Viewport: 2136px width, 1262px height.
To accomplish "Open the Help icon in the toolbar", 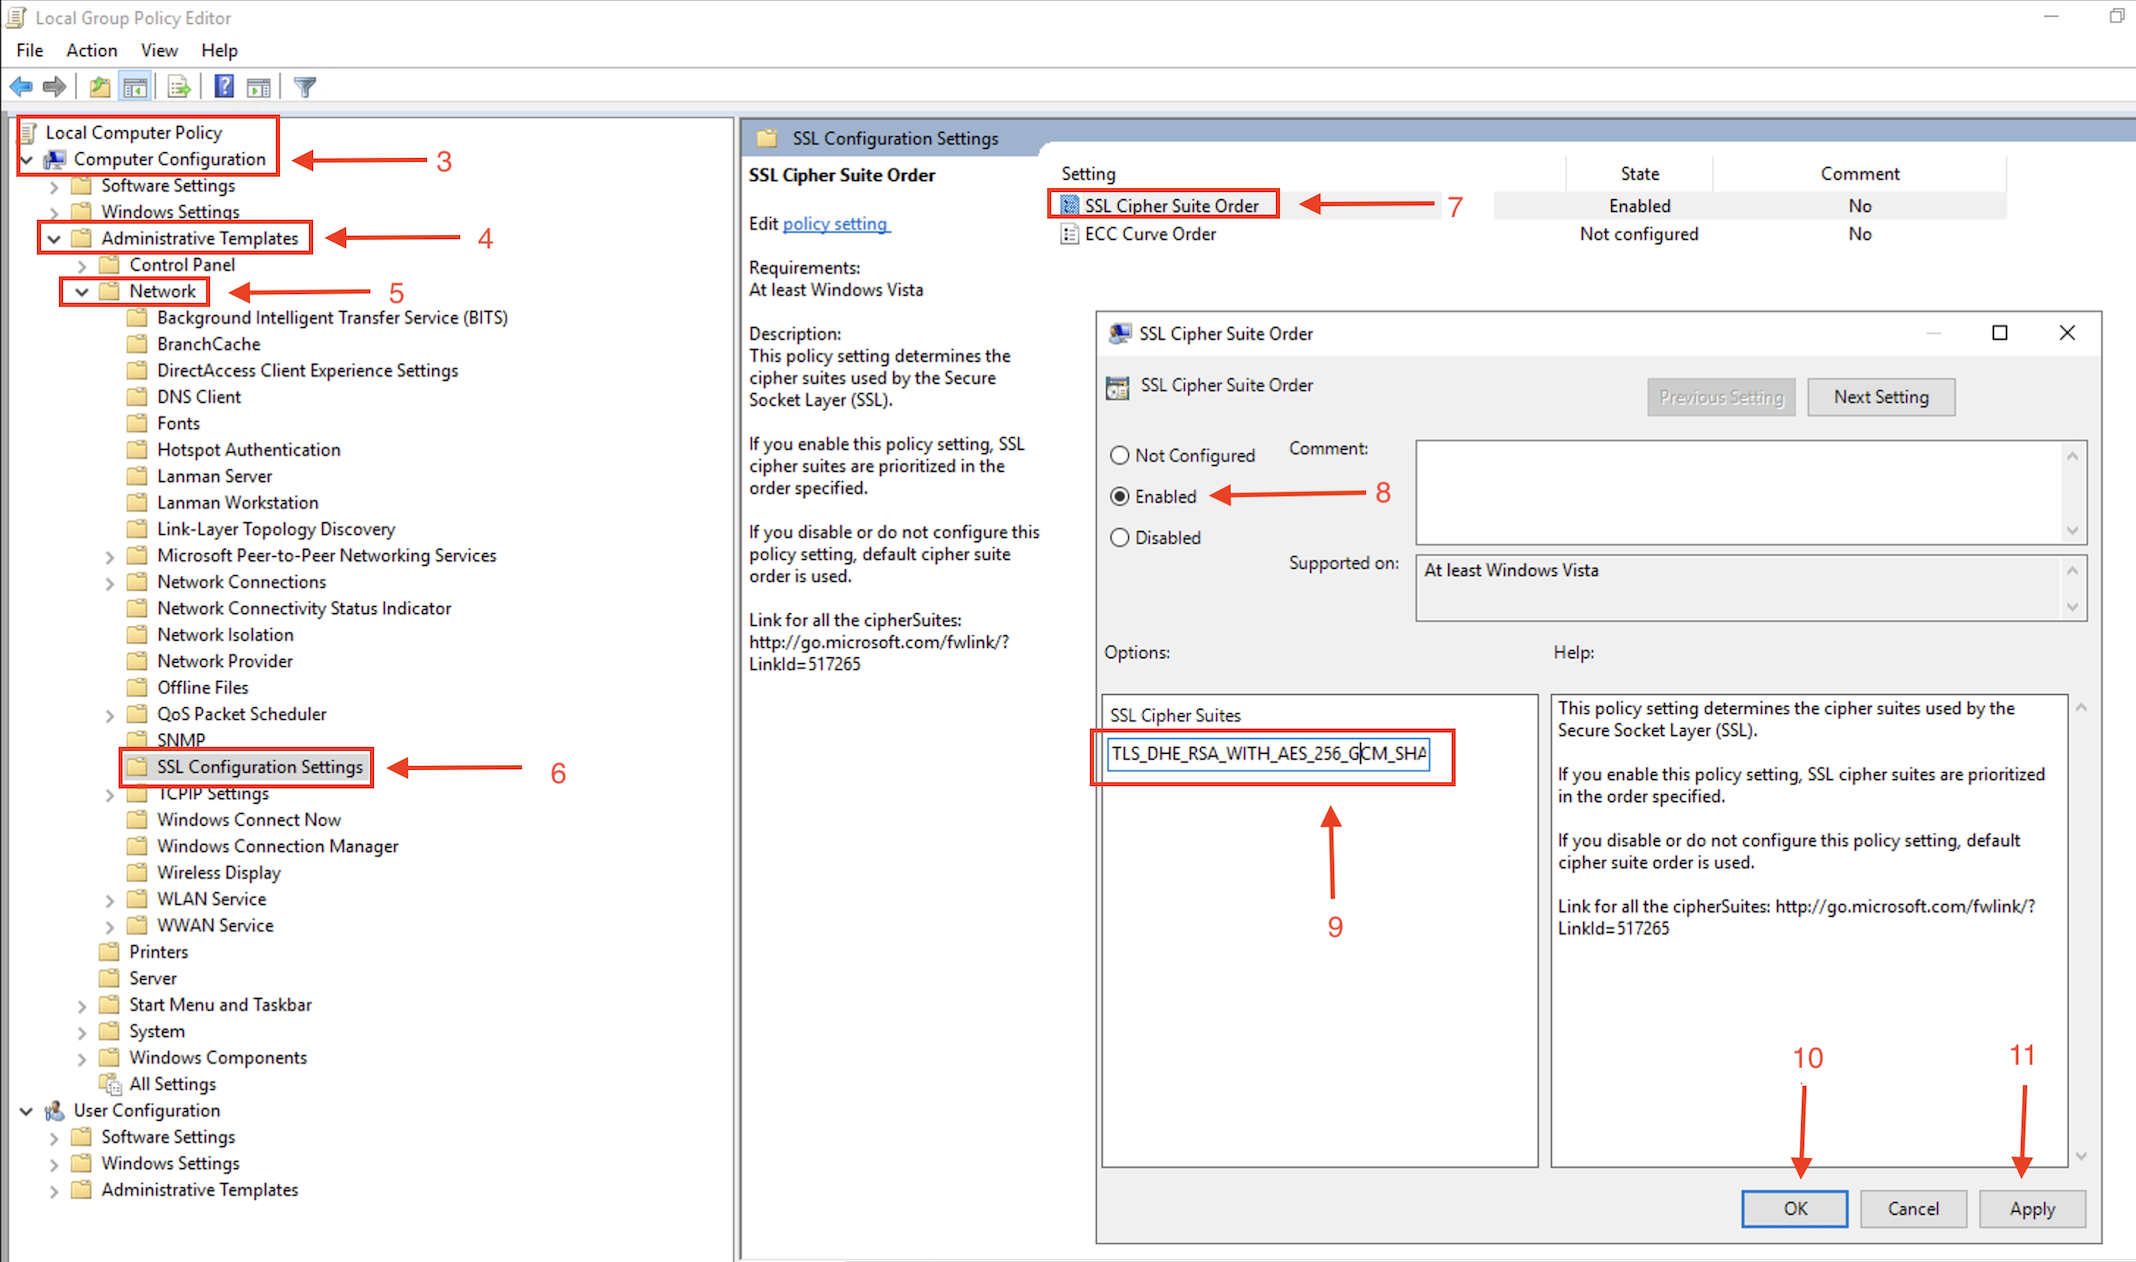I will coord(223,86).
